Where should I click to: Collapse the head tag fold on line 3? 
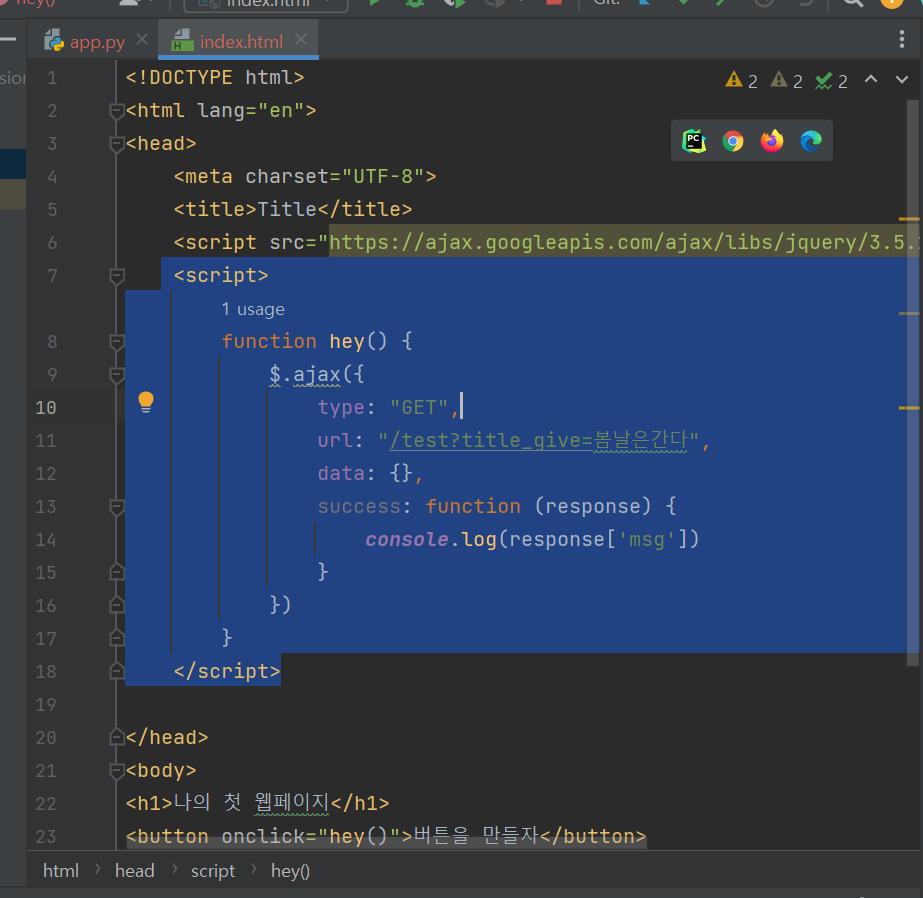coord(117,144)
